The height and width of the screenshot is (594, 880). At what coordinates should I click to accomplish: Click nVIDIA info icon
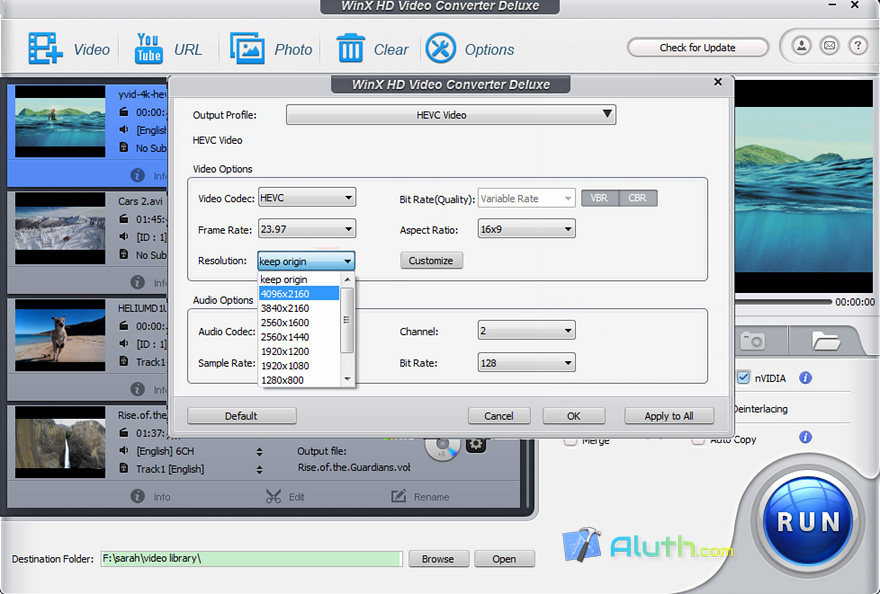tap(805, 378)
